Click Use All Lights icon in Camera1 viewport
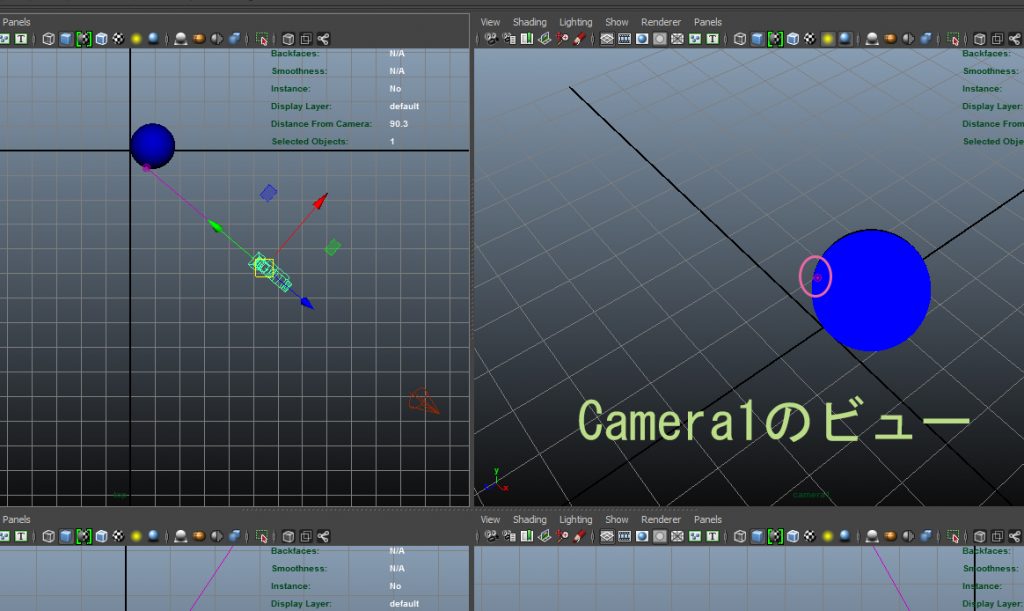This screenshot has width=1024, height=611. coord(828,39)
